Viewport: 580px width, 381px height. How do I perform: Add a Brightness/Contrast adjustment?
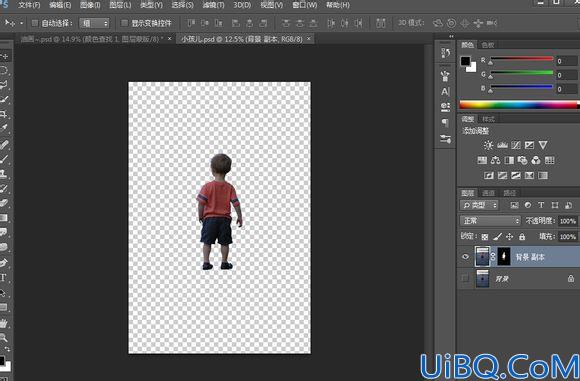(x=488, y=145)
